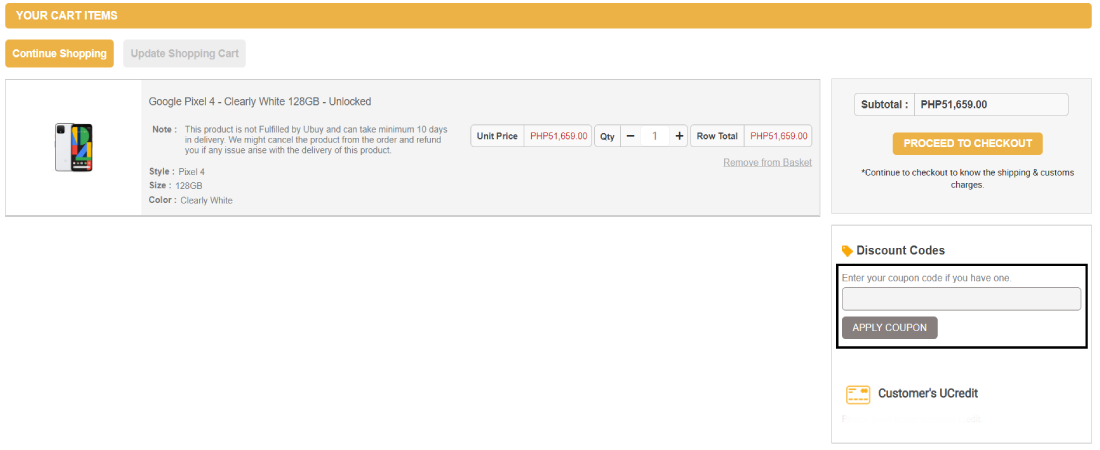The height and width of the screenshot is (450, 1100).
Task: Proceed to Checkout
Action: click(967, 144)
